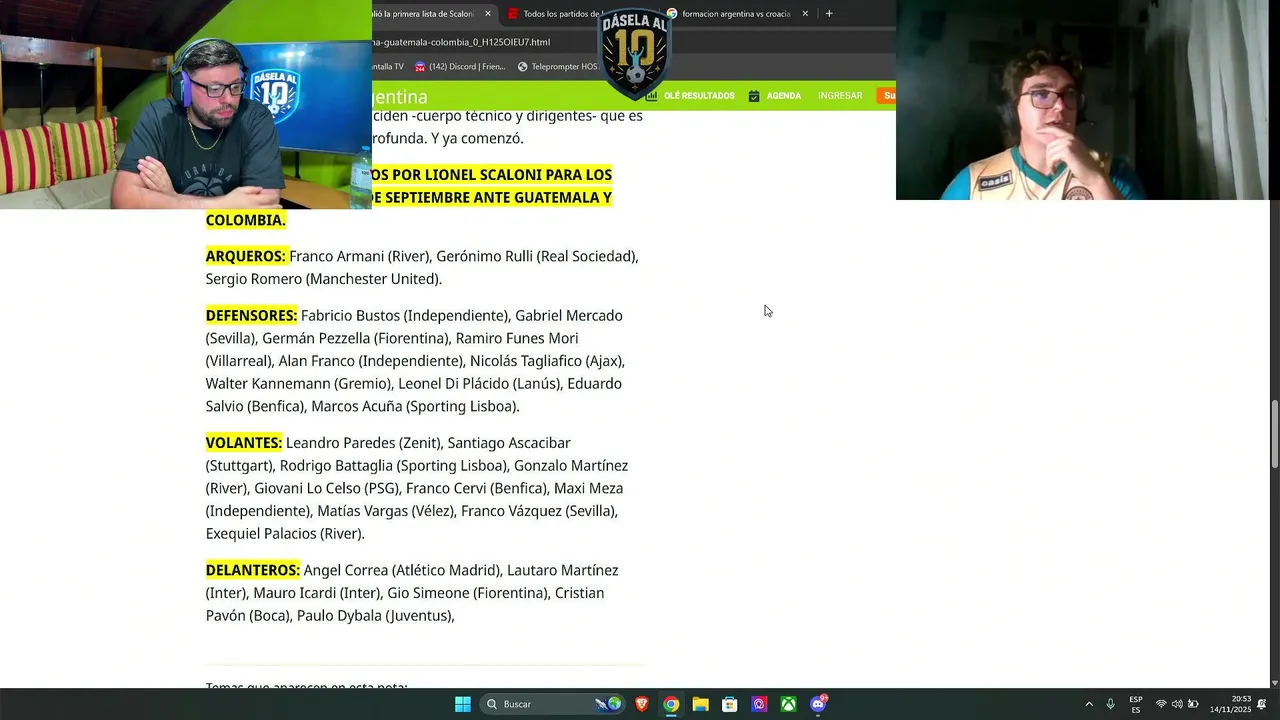
Task: Switch the ESP ES keyboard language
Action: coord(1136,704)
